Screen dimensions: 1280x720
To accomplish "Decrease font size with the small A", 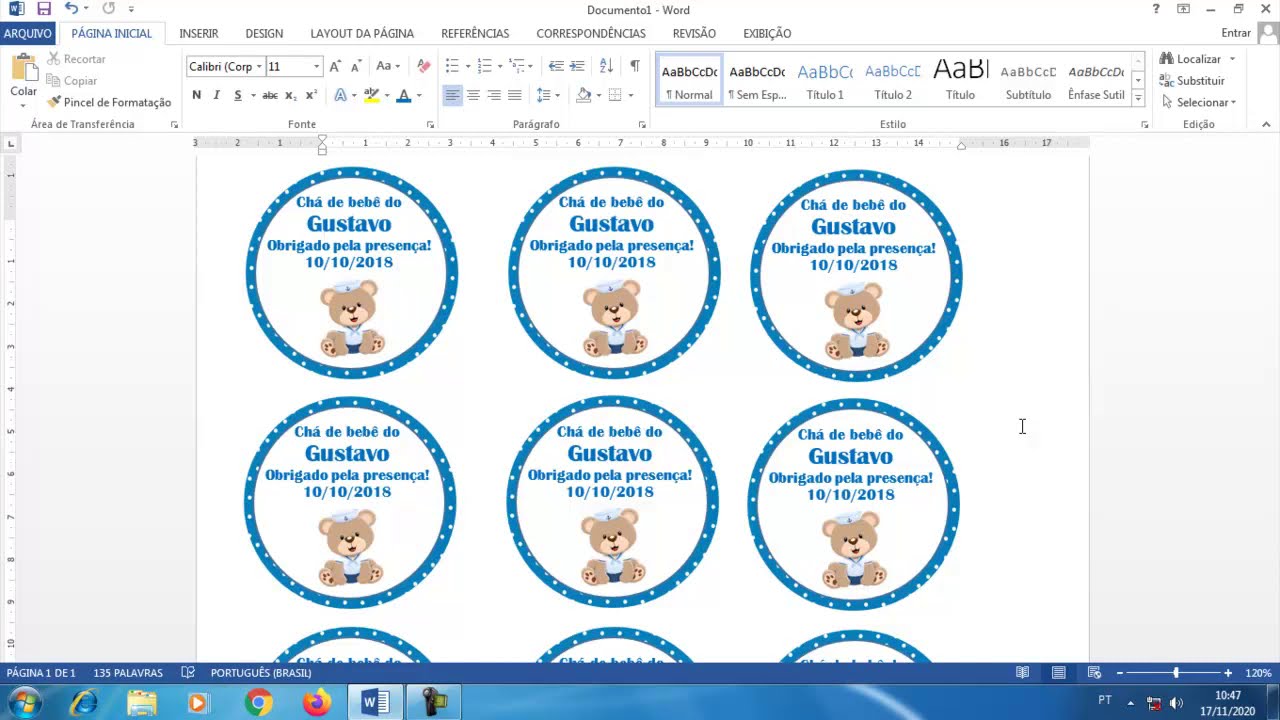I will pyautogui.click(x=355, y=66).
